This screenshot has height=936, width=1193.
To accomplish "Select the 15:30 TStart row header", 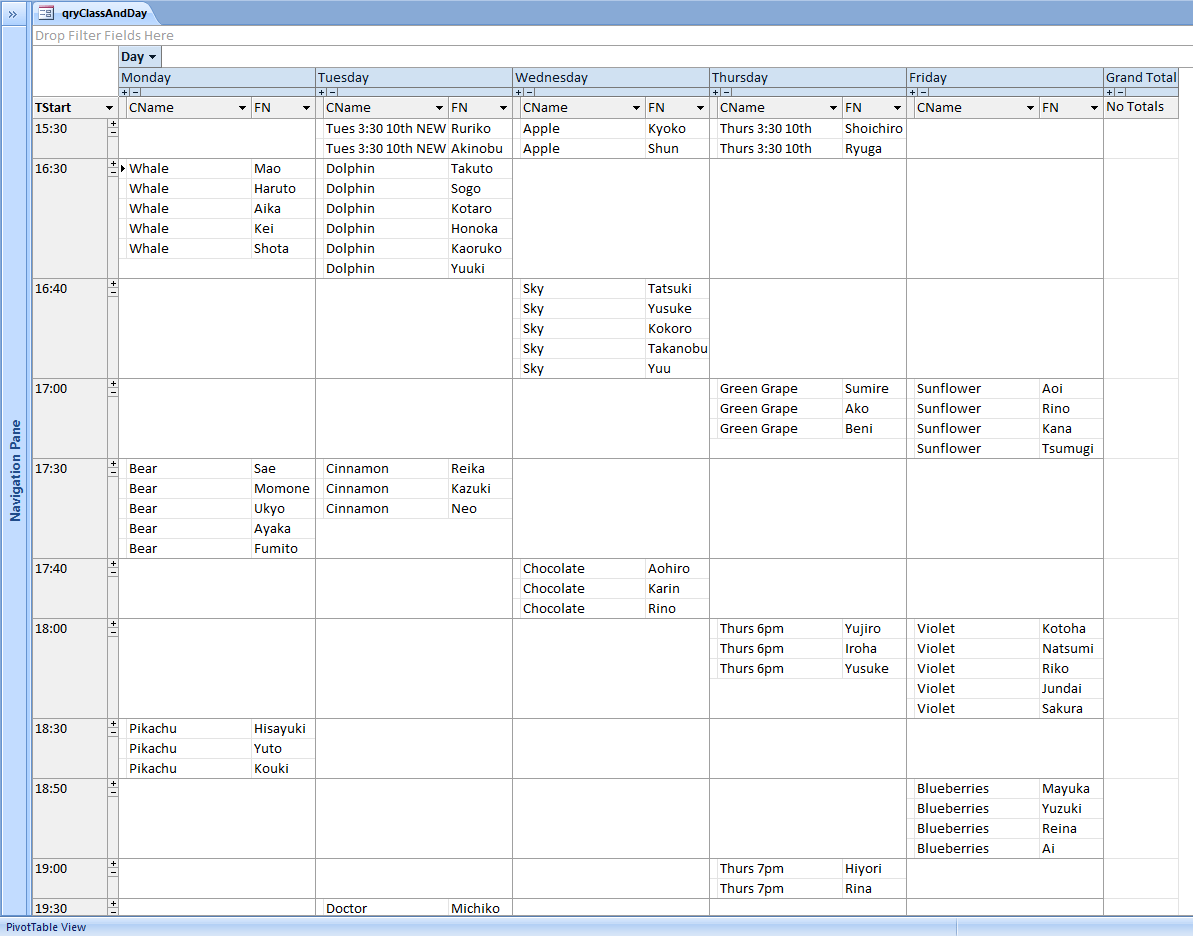I will pyautogui.click(x=70, y=138).
